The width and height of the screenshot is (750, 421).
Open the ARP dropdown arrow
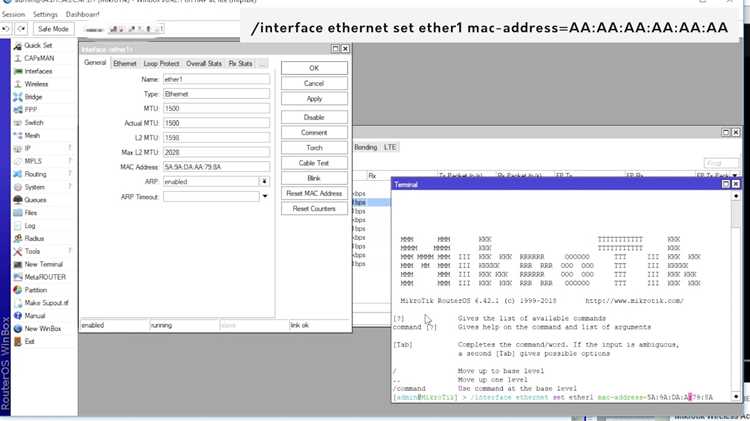point(264,182)
